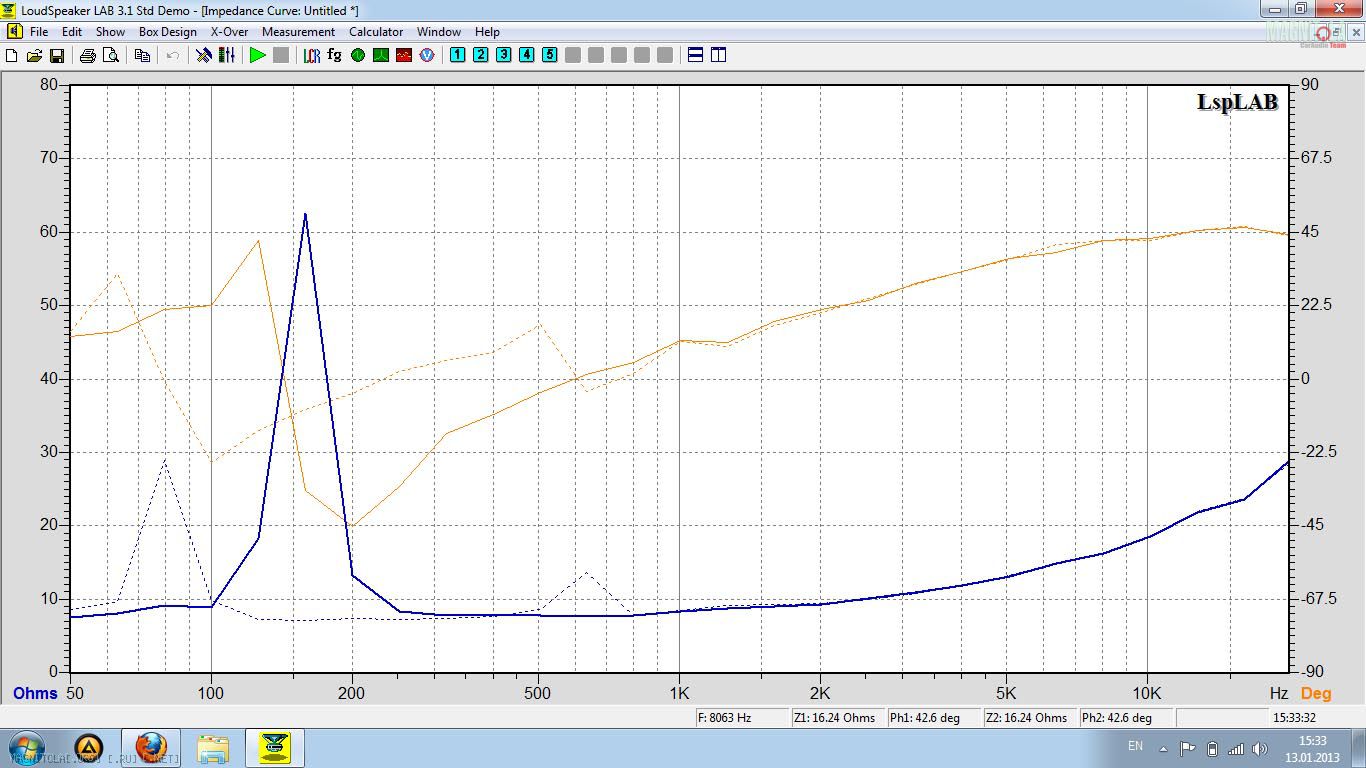Open the volume speaker tray icon

1260,748
